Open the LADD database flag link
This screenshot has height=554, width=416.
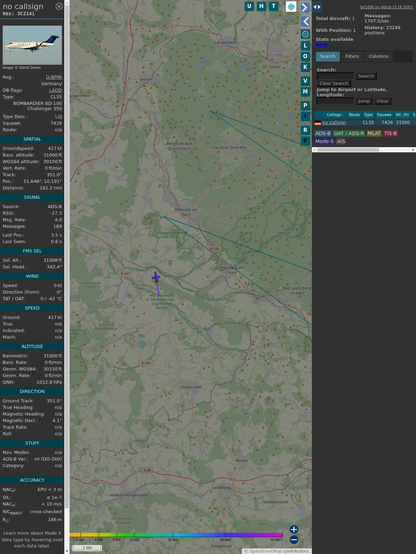click(x=55, y=90)
